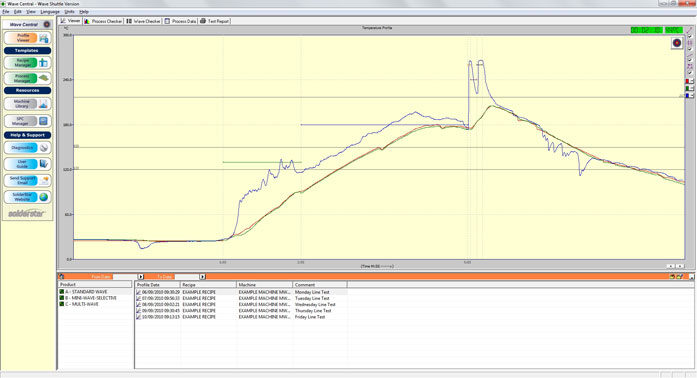This screenshot has width=697, height=378.
Task: Open the To Date picker dropdown
Action: pyautogui.click(x=202, y=277)
